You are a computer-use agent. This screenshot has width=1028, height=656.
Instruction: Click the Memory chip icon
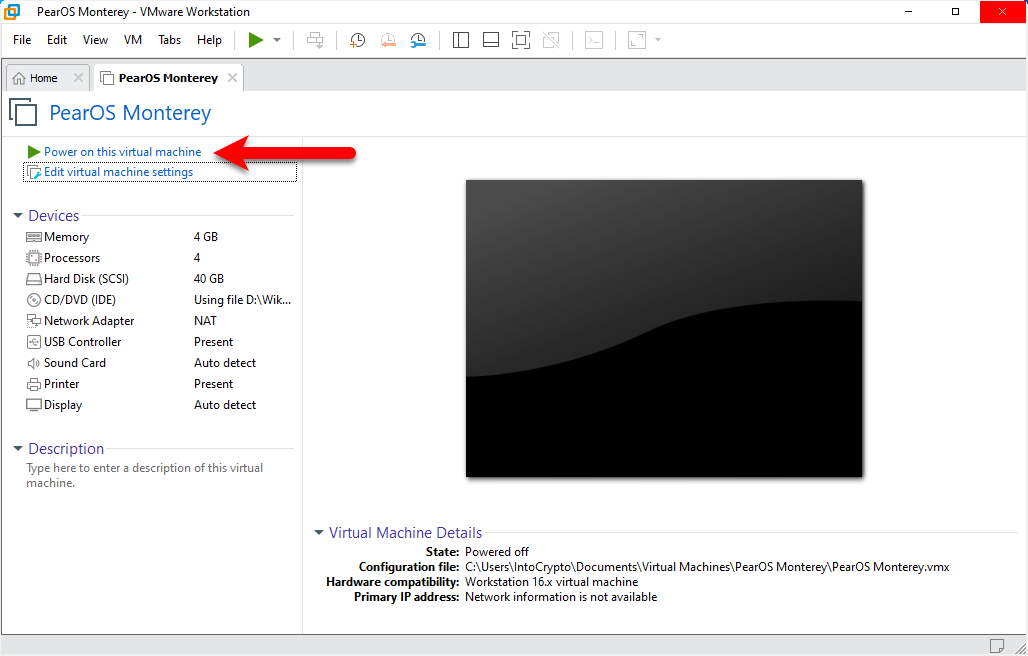[x=33, y=237]
